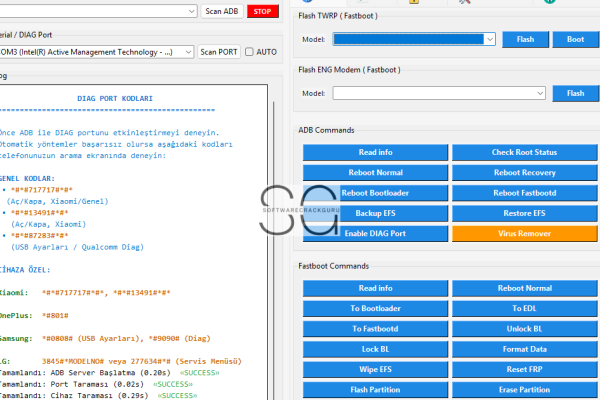Click the Scan PORT button
This screenshot has height=400, width=600.
pos(219,52)
